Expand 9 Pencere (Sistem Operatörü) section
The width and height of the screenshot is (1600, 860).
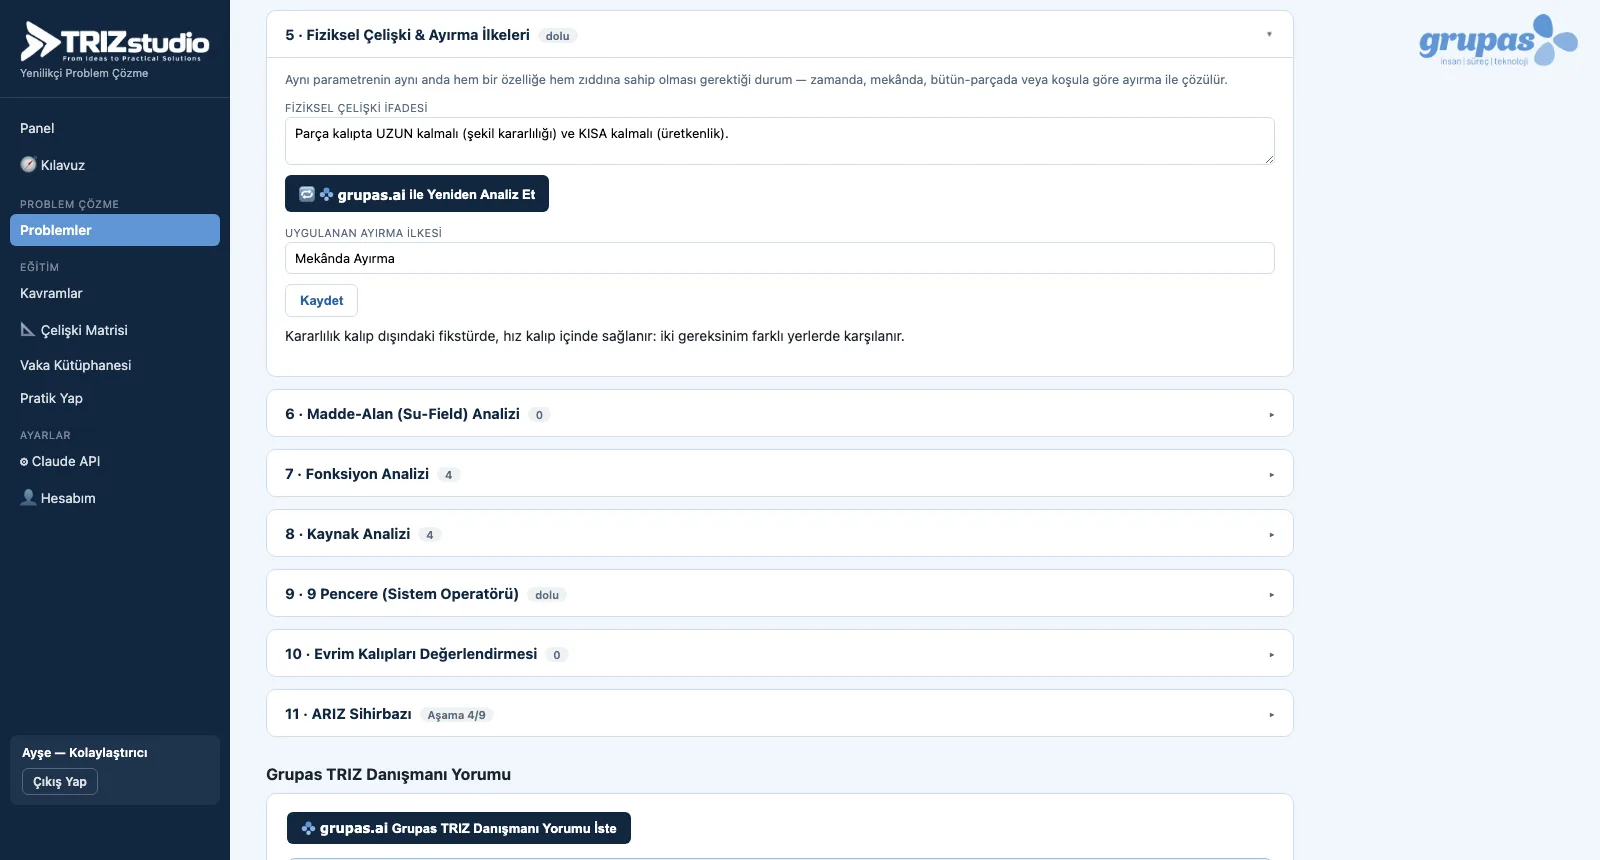pos(780,594)
